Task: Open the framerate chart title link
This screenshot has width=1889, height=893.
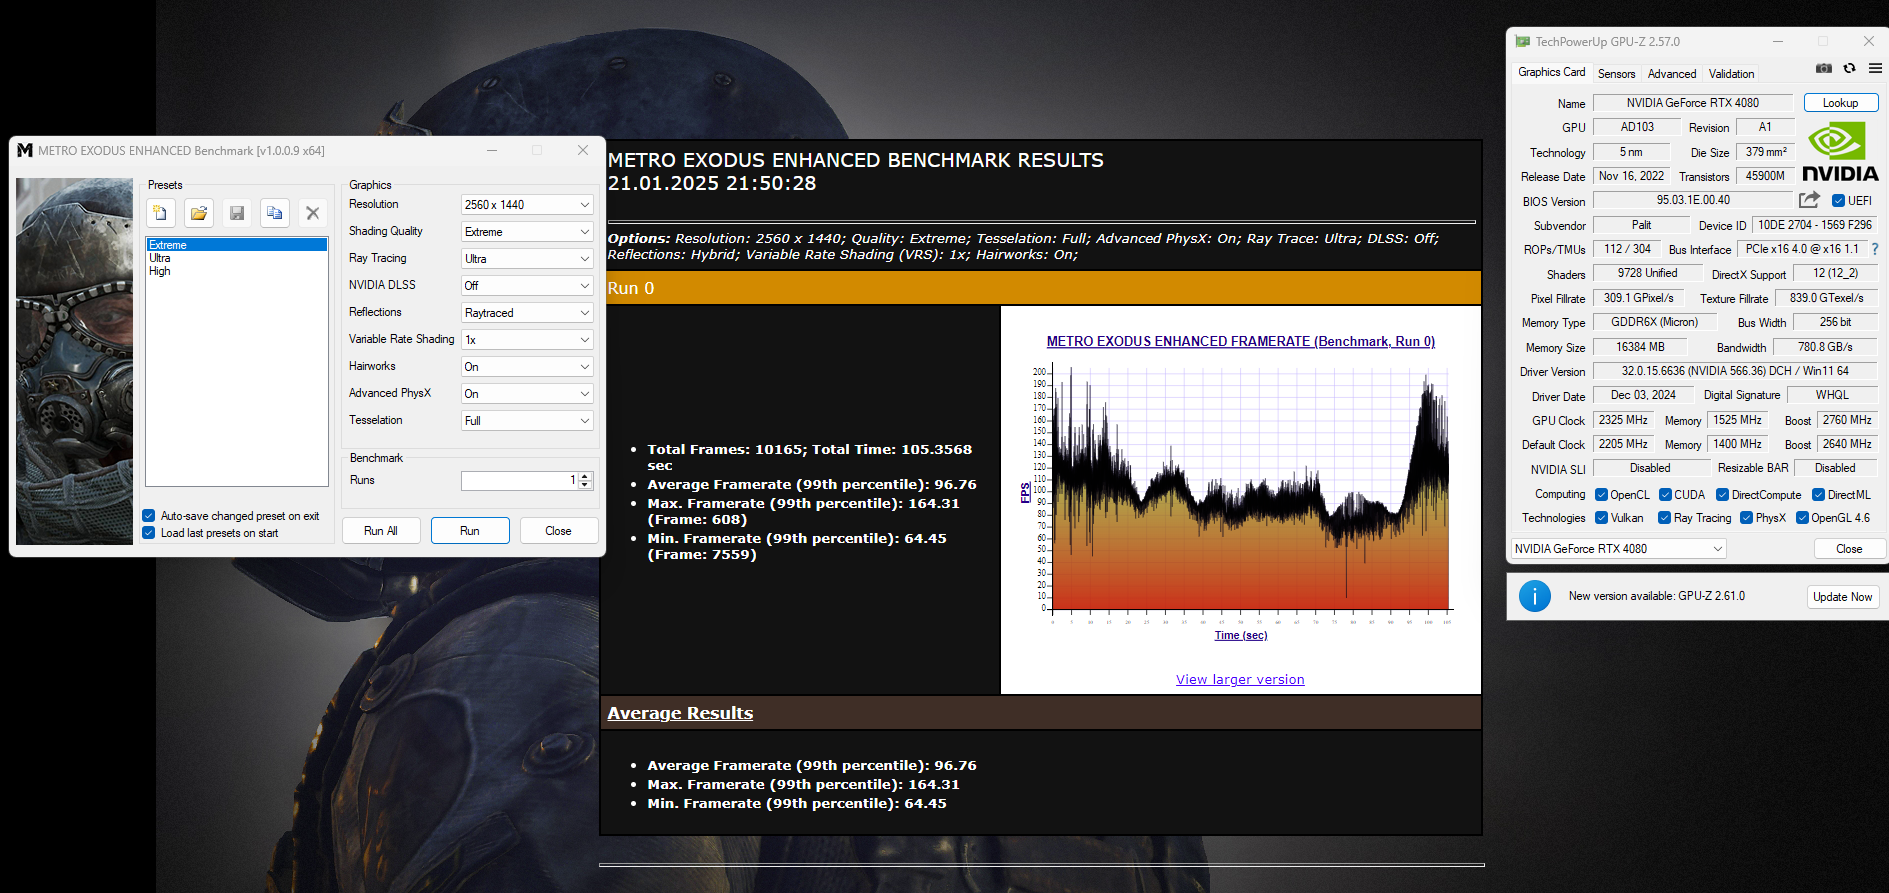Action: [1241, 342]
